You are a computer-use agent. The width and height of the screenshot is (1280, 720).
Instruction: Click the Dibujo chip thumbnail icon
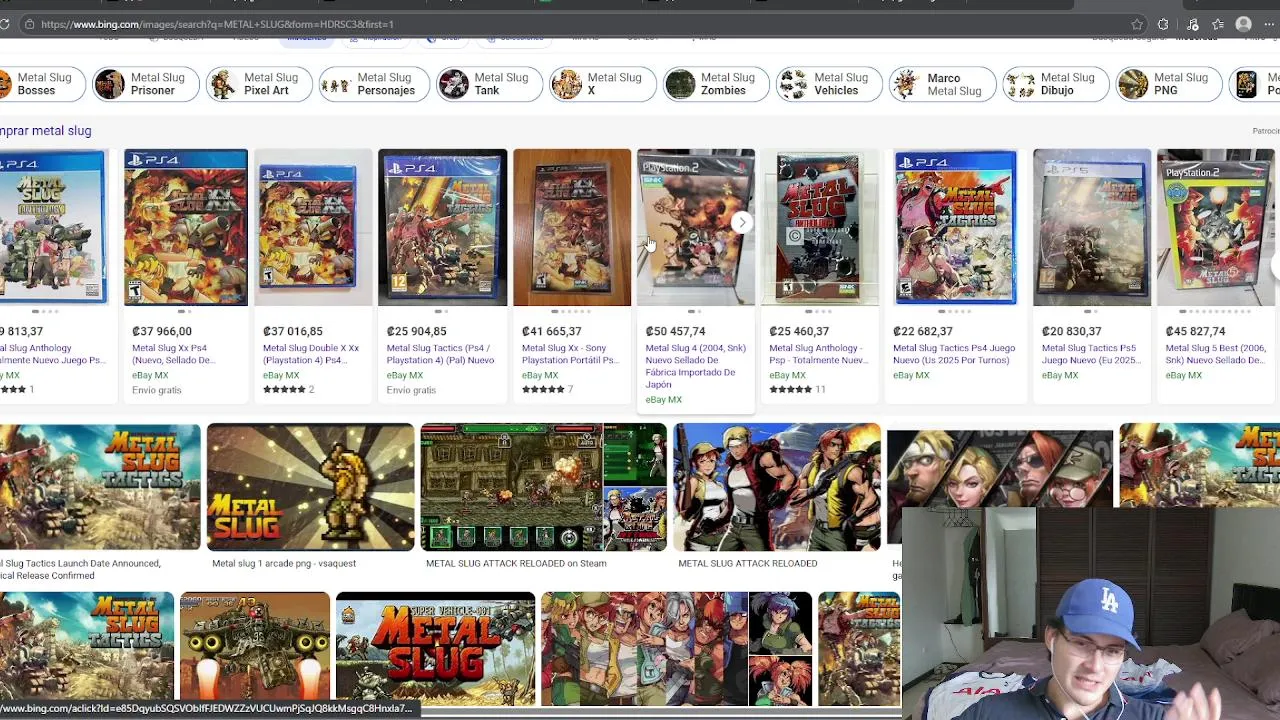point(1020,84)
